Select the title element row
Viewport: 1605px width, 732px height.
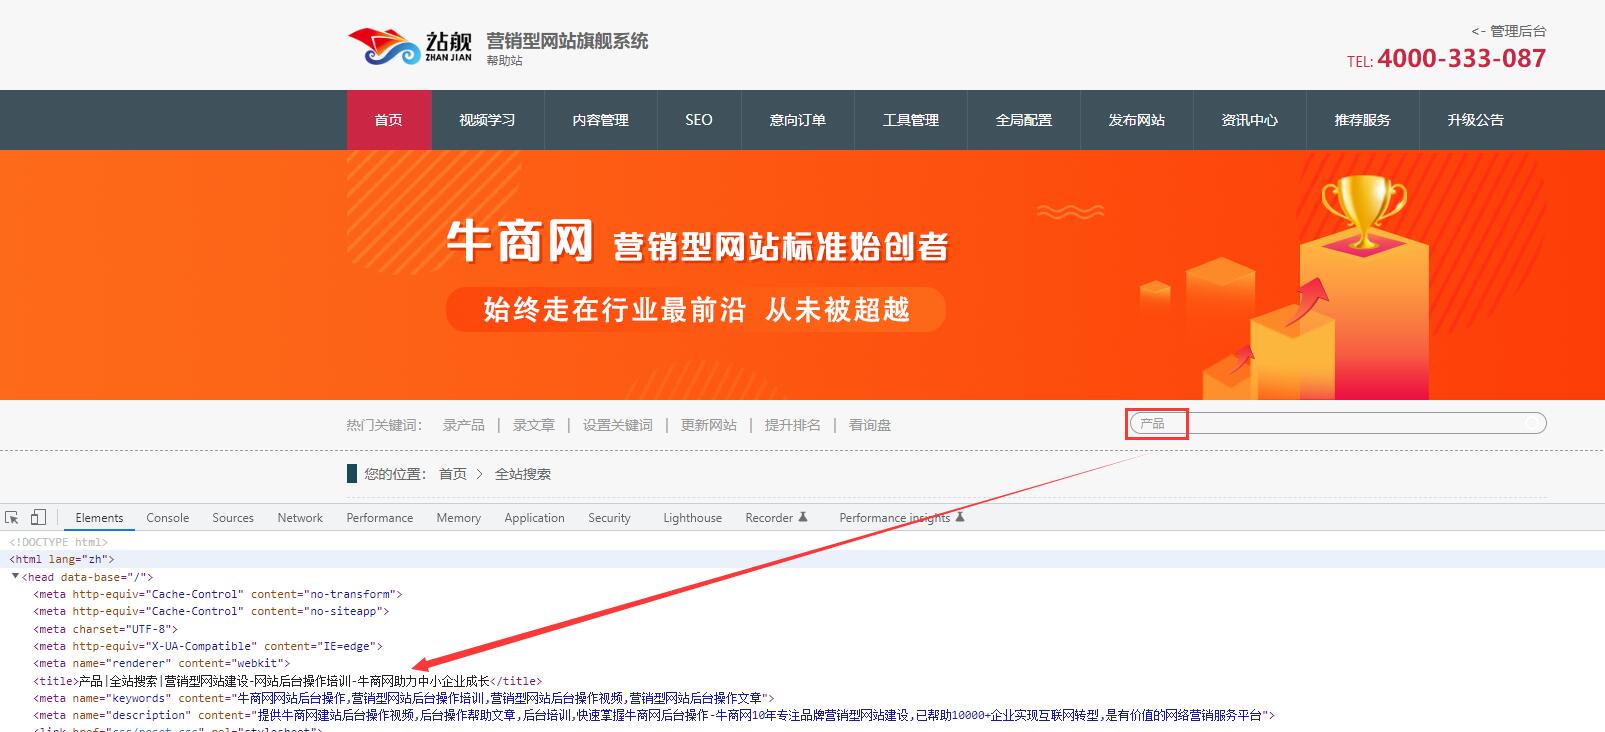click(288, 681)
